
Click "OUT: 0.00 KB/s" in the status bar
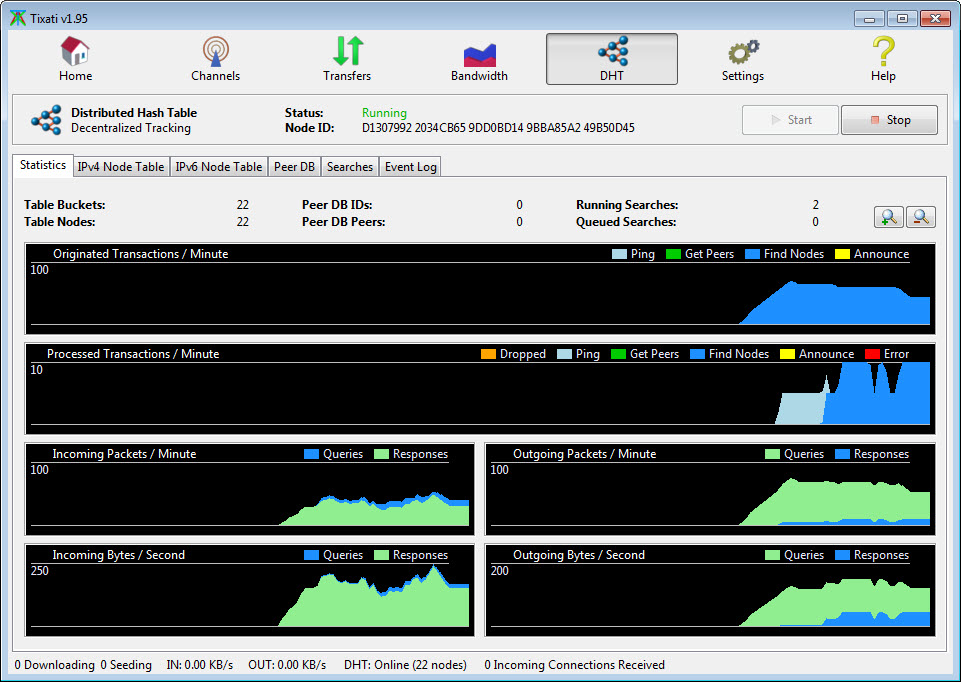287,665
